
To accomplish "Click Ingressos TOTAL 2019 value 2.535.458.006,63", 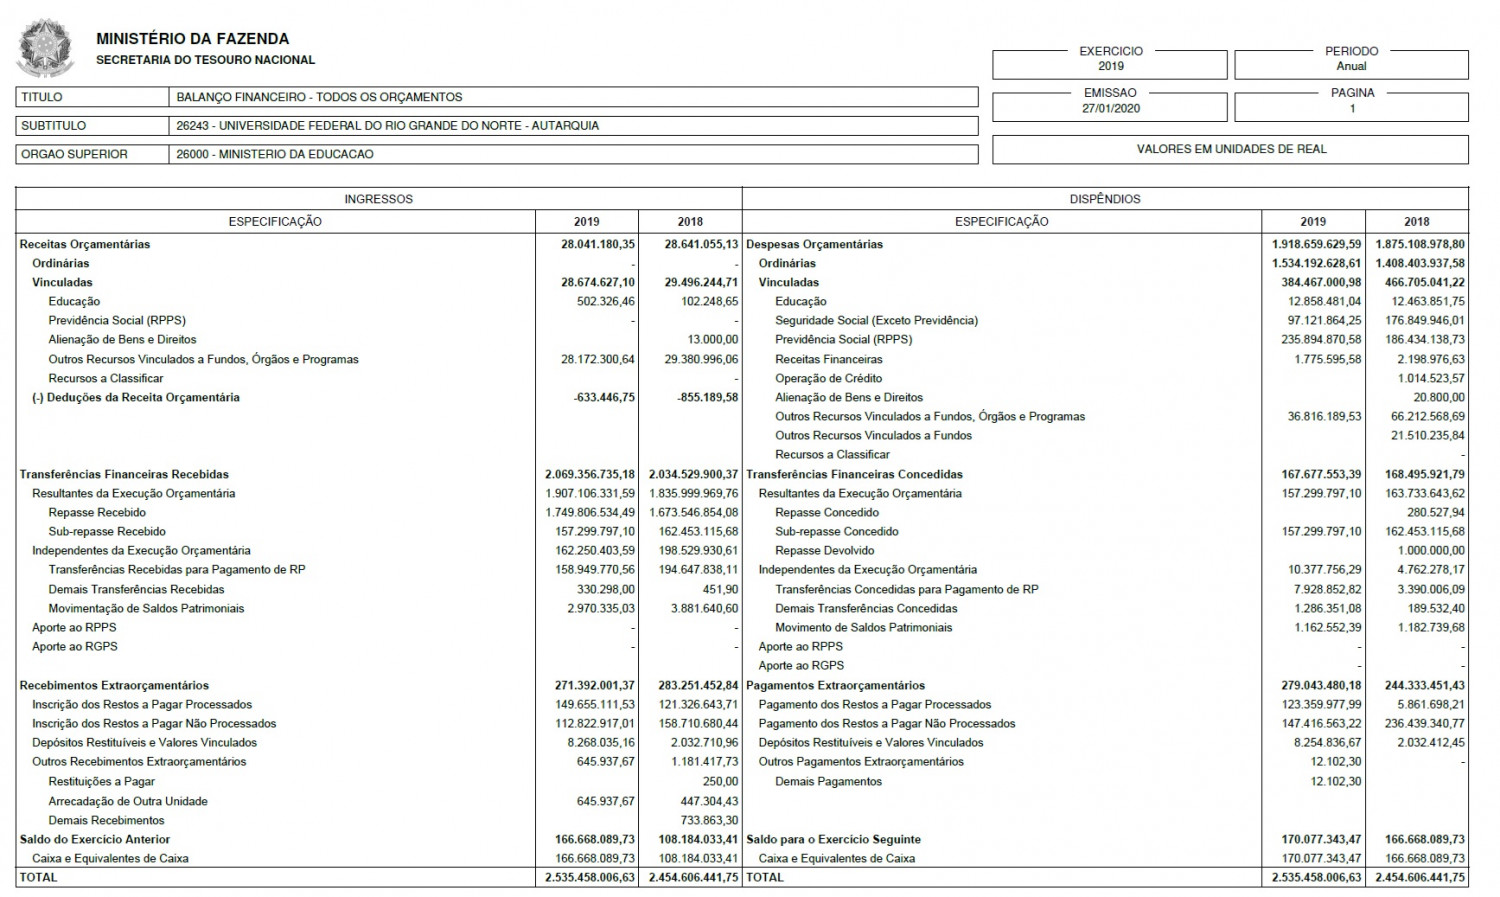I will pos(590,878).
